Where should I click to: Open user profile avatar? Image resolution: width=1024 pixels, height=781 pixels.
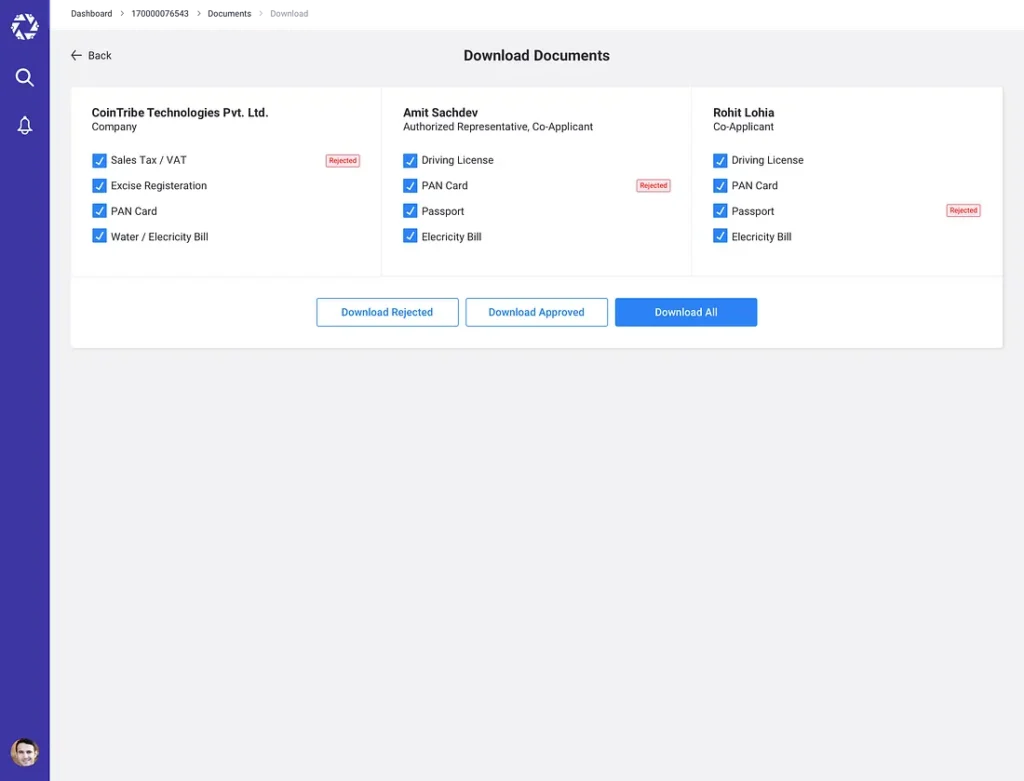coord(25,752)
